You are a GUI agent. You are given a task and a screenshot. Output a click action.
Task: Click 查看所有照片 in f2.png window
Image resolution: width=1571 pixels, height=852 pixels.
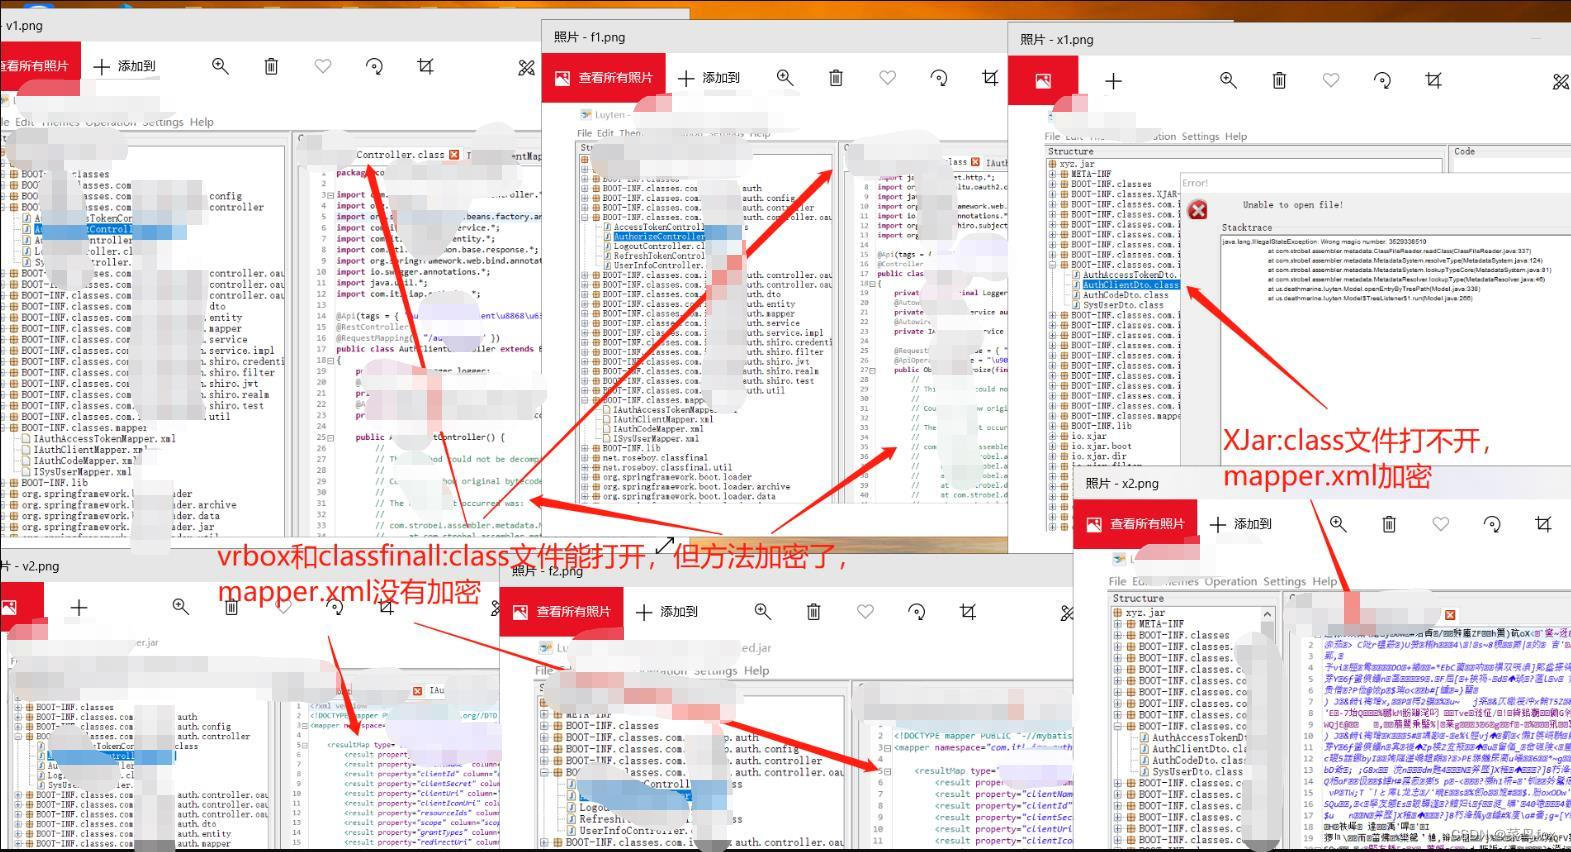coord(561,611)
